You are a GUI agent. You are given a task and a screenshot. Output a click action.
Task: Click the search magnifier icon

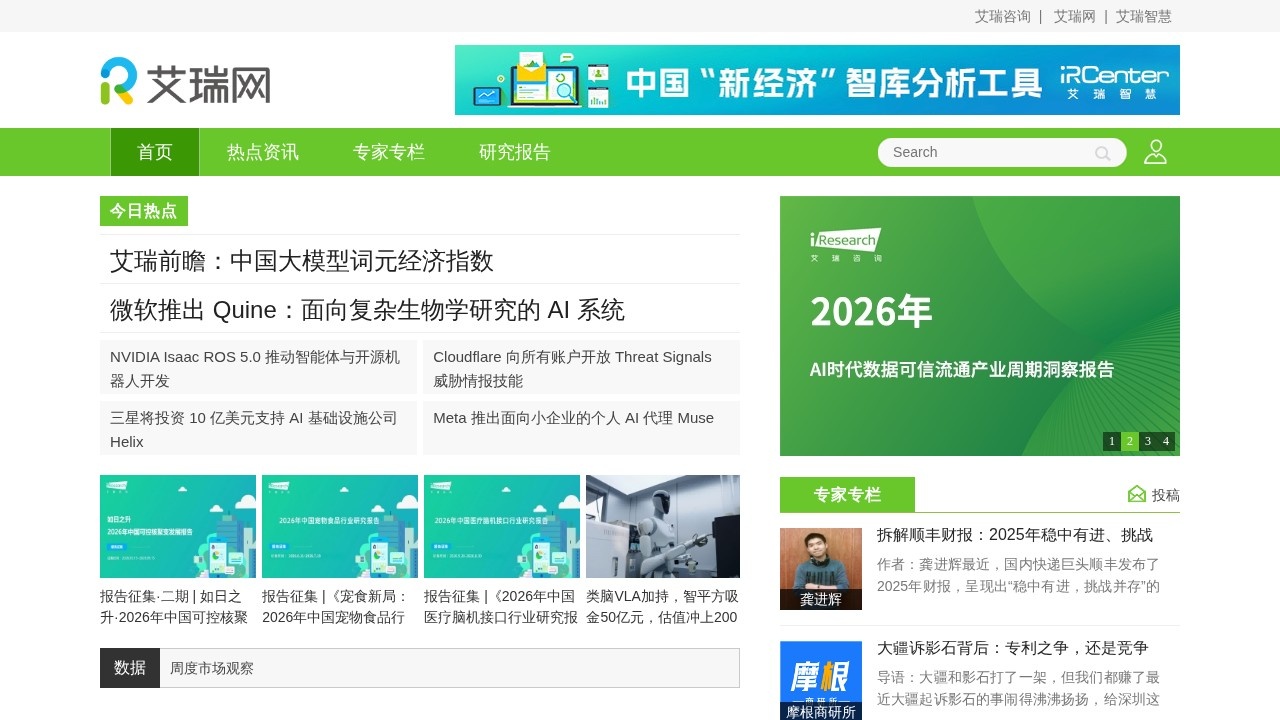click(x=1102, y=153)
